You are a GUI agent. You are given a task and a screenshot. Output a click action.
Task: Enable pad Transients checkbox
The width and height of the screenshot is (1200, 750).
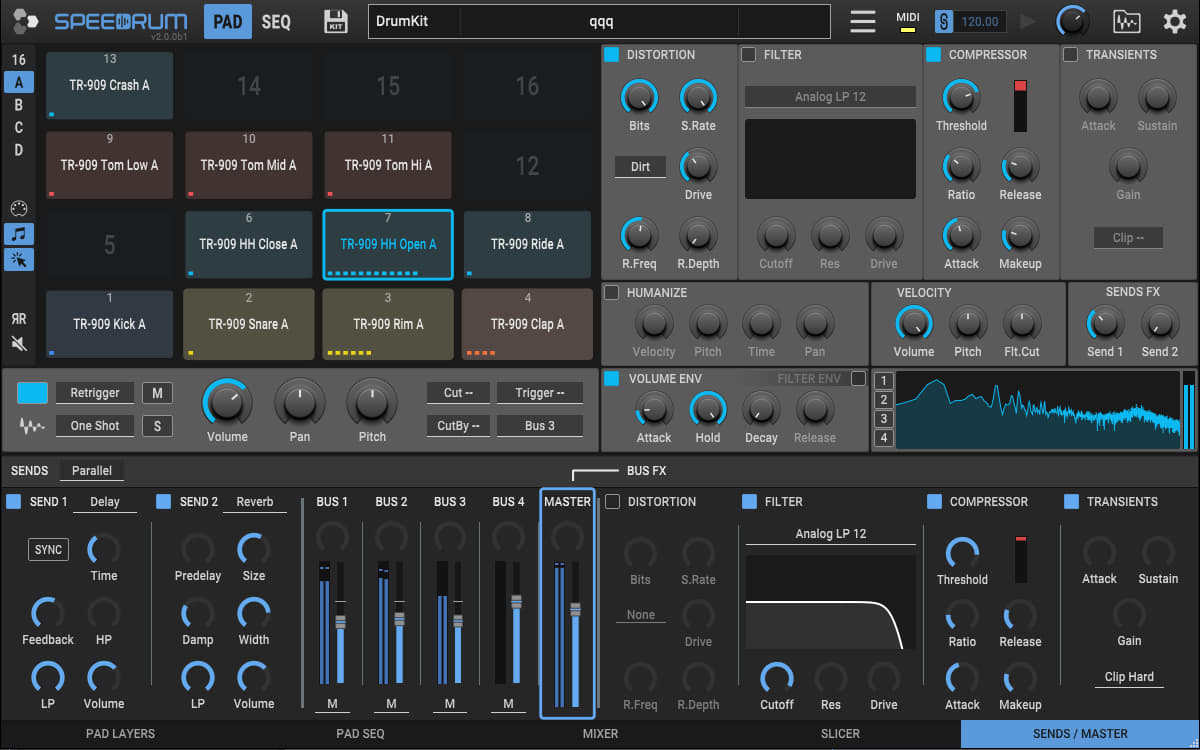pyautogui.click(x=1070, y=55)
